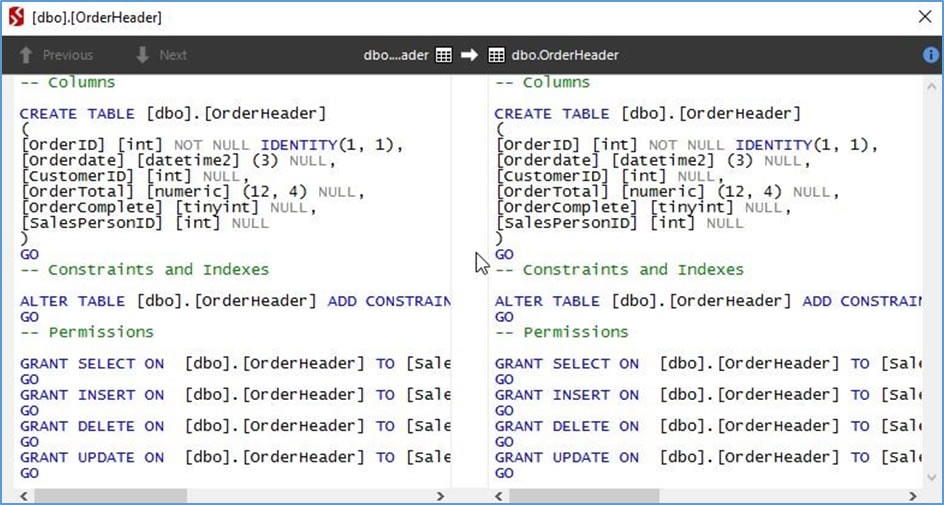Click [OrderID] column line in right pane
The image size is (944, 505).
click(687, 145)
